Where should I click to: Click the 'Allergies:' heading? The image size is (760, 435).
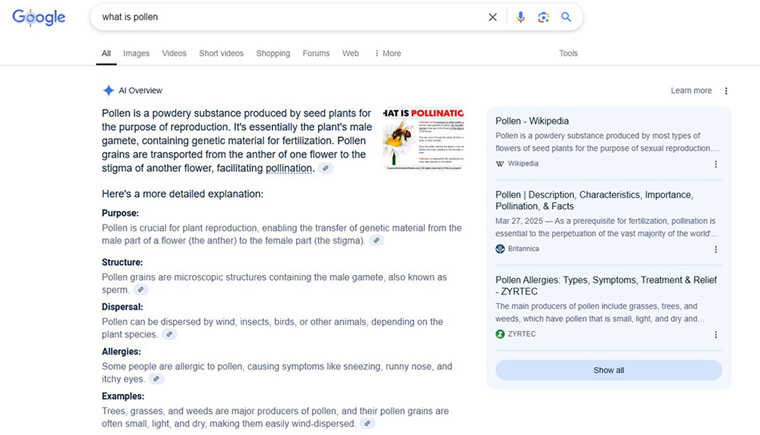[121, 352]
